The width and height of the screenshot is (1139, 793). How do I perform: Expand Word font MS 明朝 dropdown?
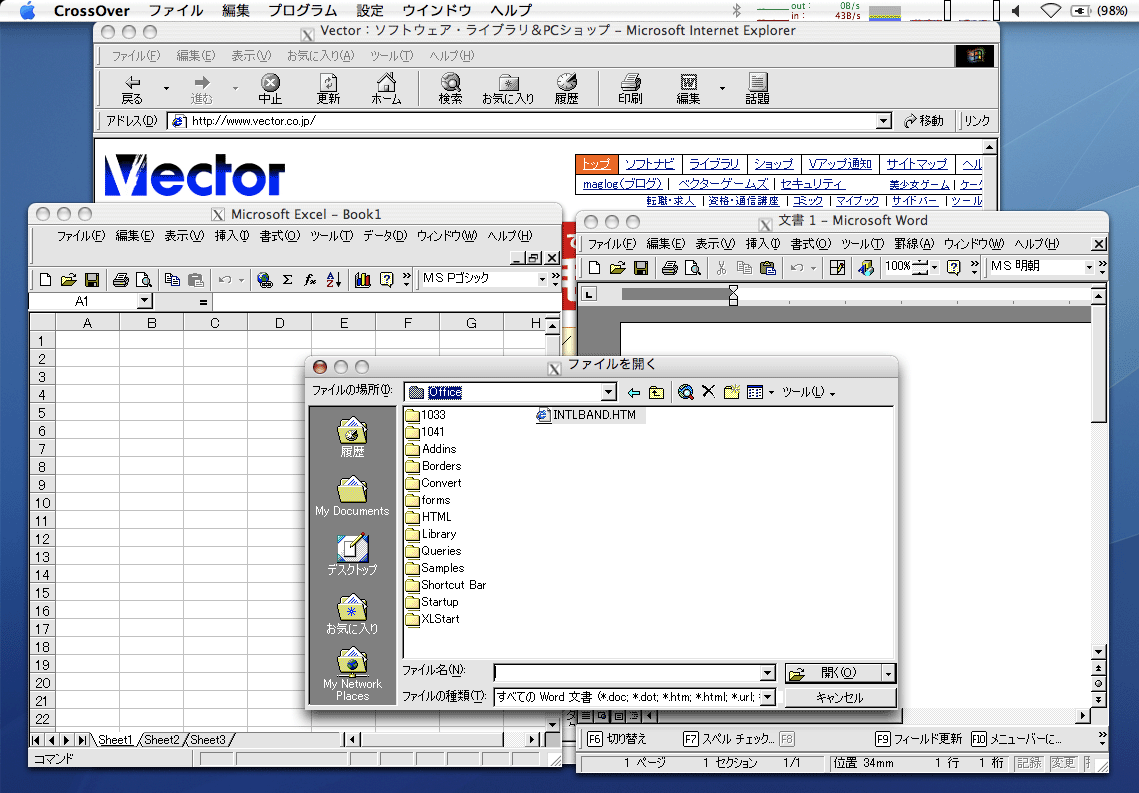coord(1089,267)
